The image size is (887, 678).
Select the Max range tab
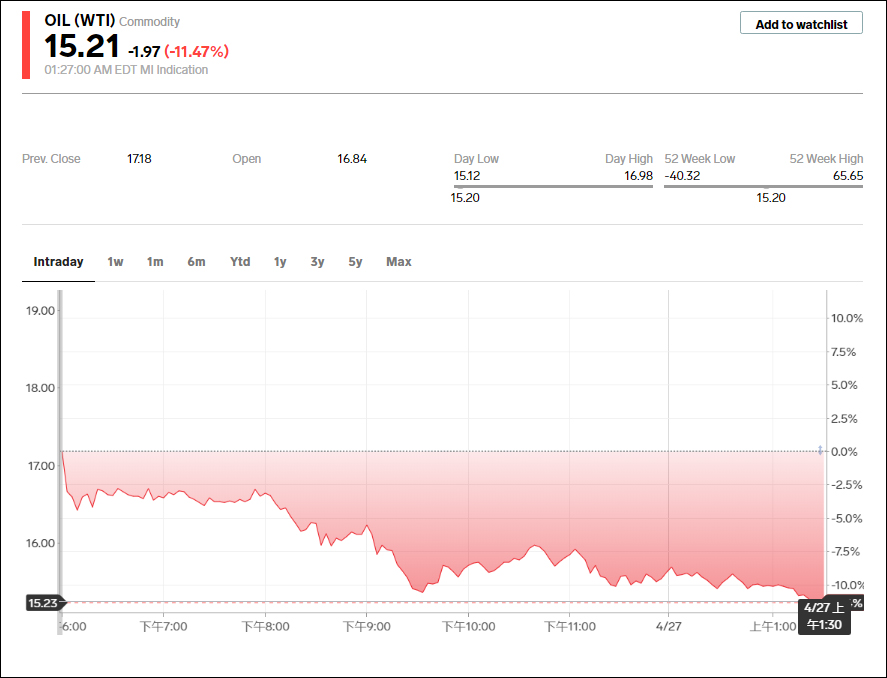(399, 262)
